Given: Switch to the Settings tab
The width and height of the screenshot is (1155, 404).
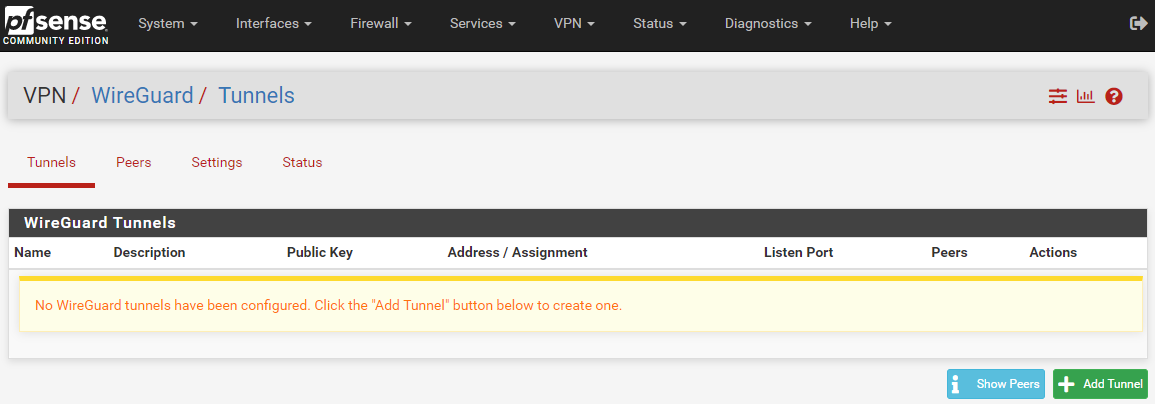Looking at the screenshot, I should click(x=217, y=162).
